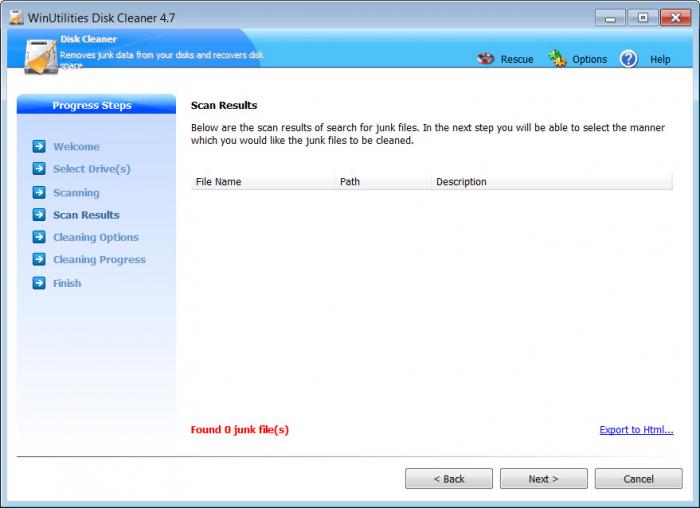Screen dimensions: 700x508
Task: Click the Cancel button
Action: pos(638,479)
